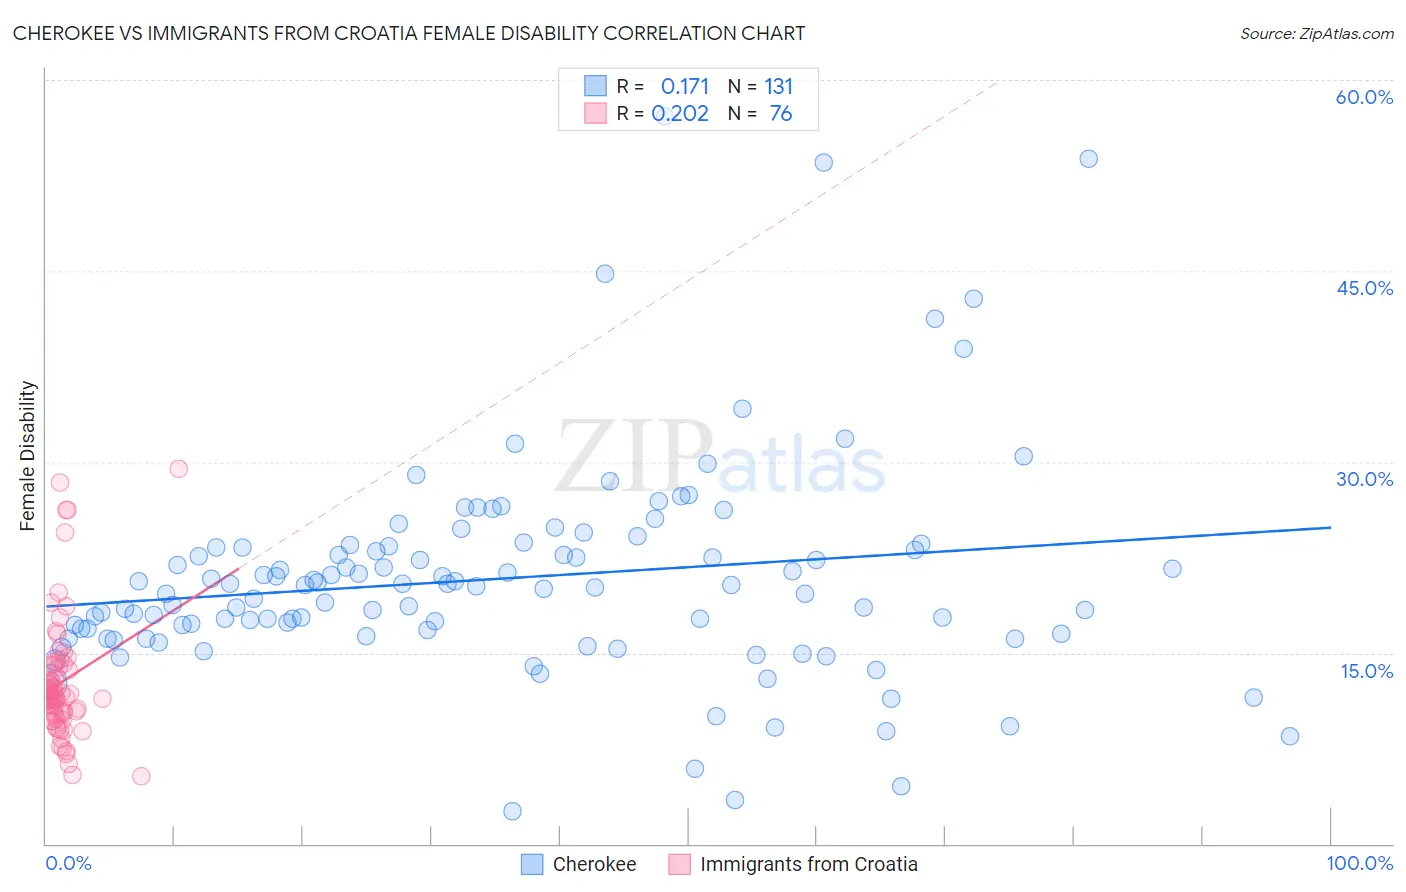Click the 45.0% y-axis label
The width and height of the screenshot is (1406, 892).
click(x=1364, y=288)
